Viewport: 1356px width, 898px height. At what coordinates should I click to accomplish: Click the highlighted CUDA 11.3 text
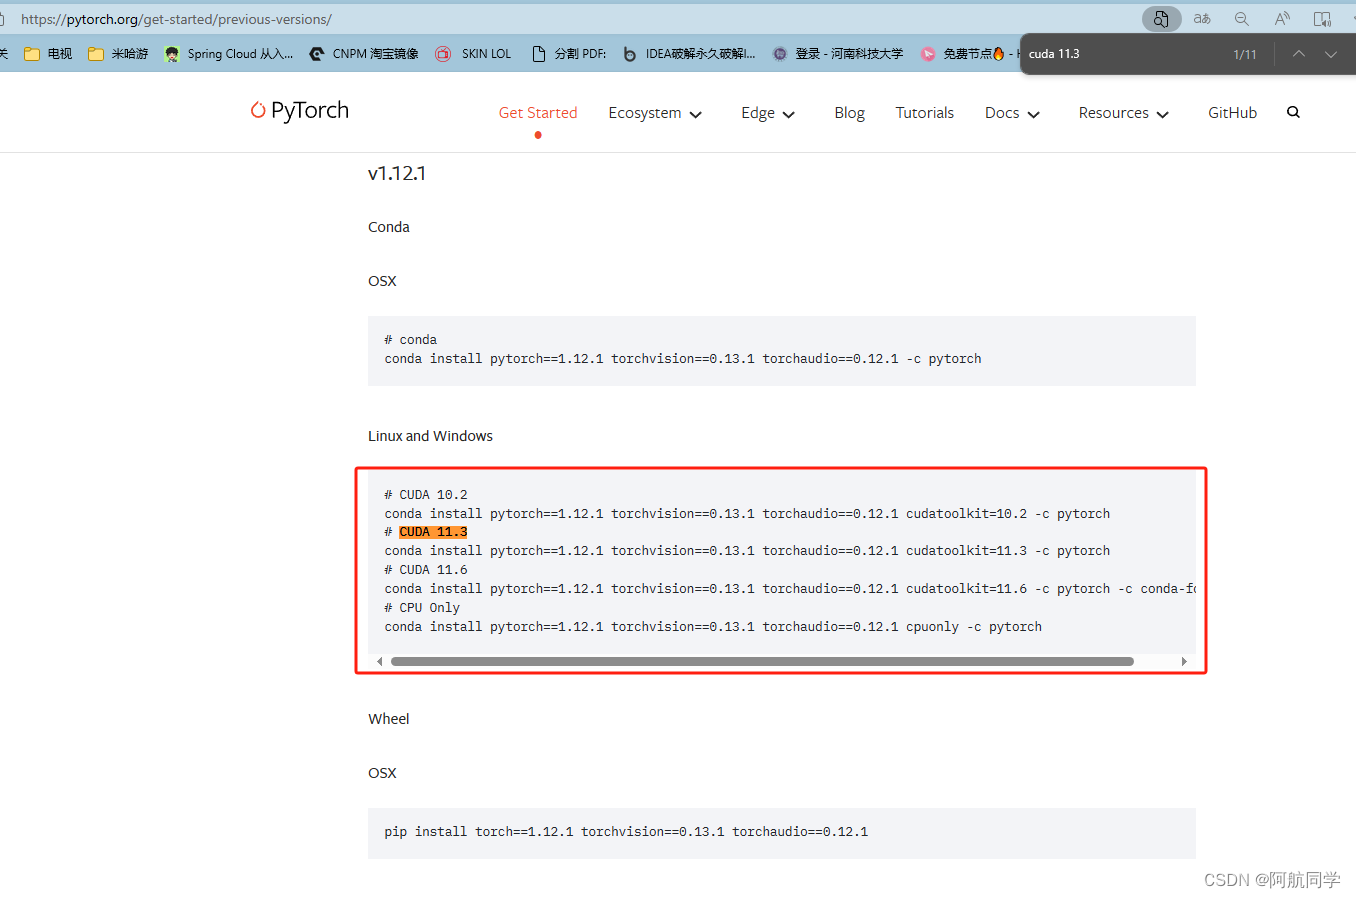tap(433, 532)
